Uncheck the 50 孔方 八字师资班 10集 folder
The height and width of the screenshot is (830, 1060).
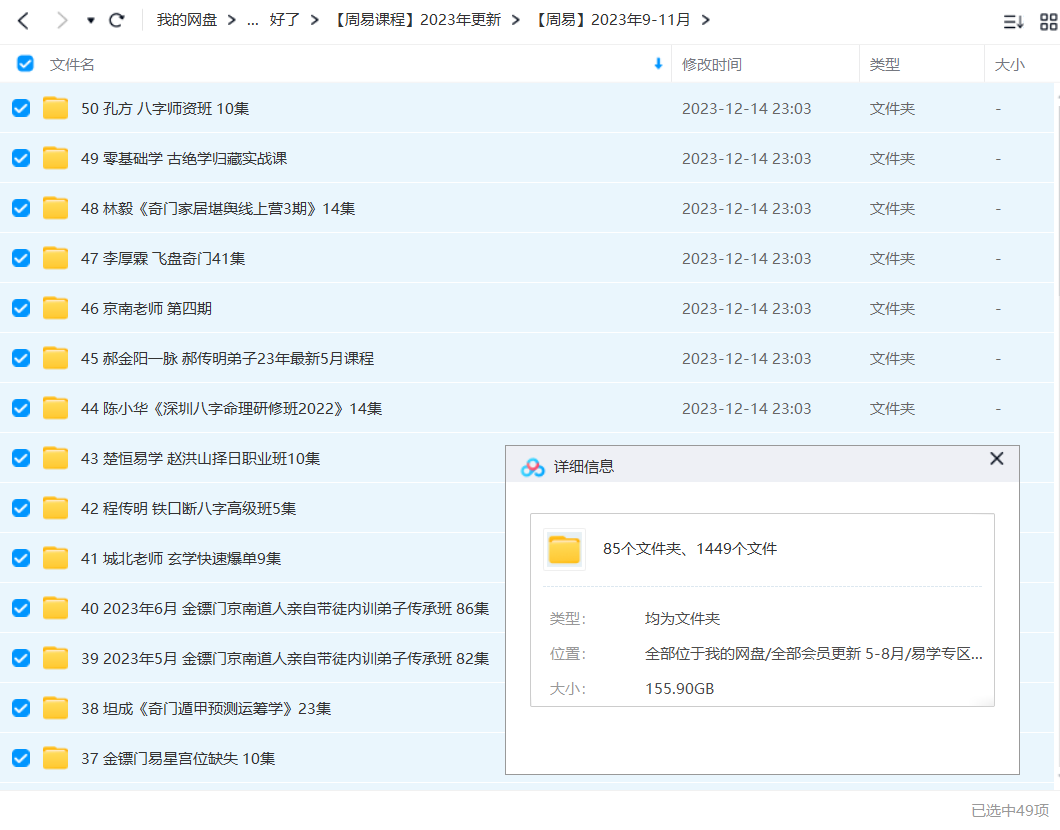click(x=21, y=108)
